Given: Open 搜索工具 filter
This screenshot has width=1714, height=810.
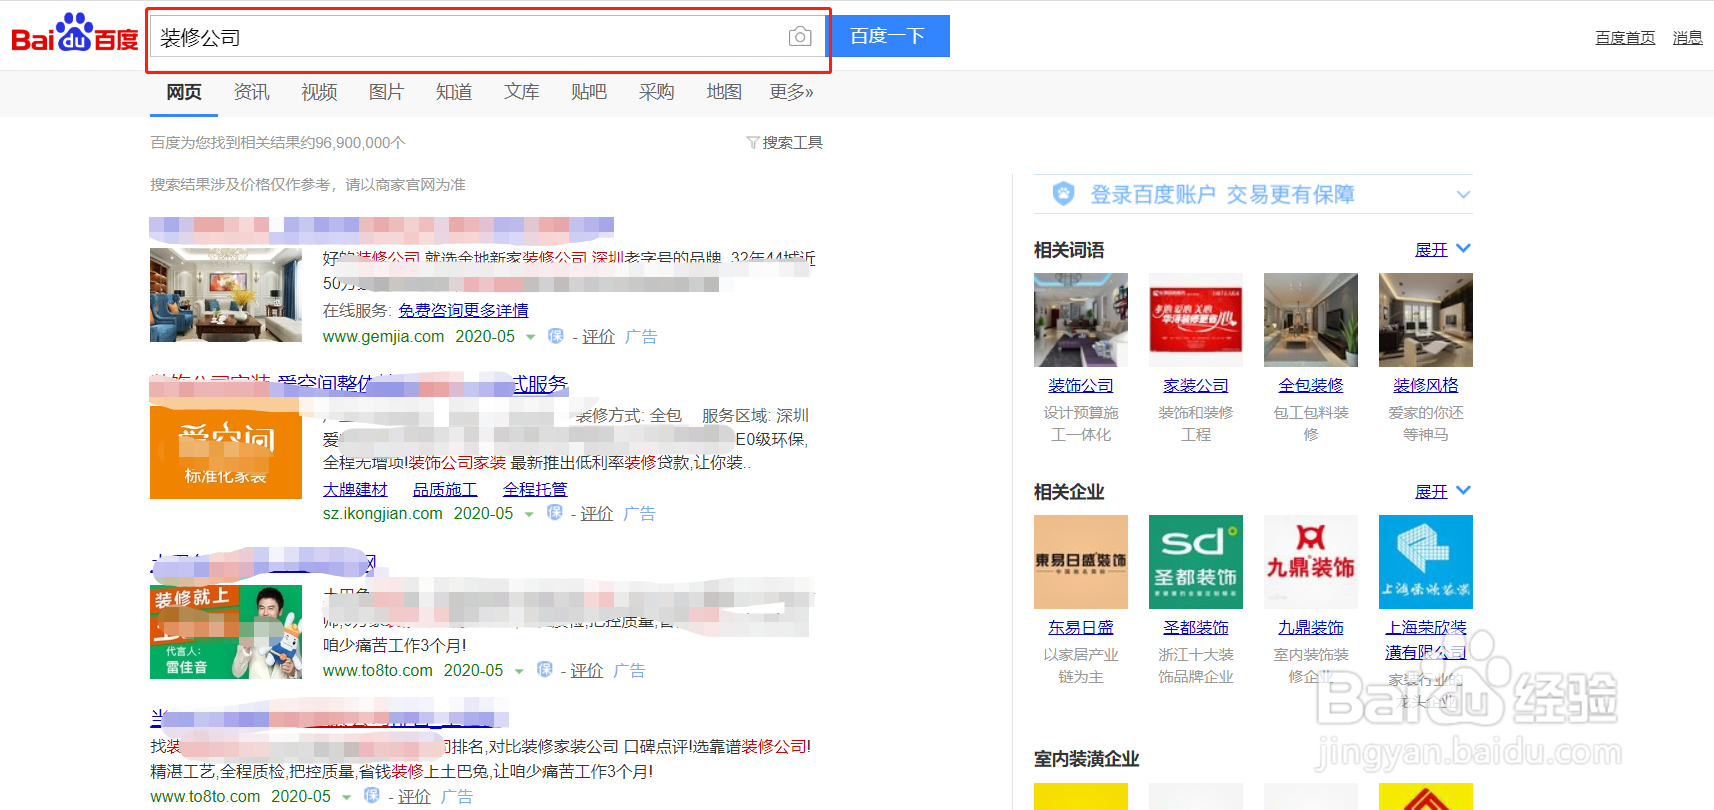Looking at the screenshot, I should pyautogui.click(x=785, y=143).
